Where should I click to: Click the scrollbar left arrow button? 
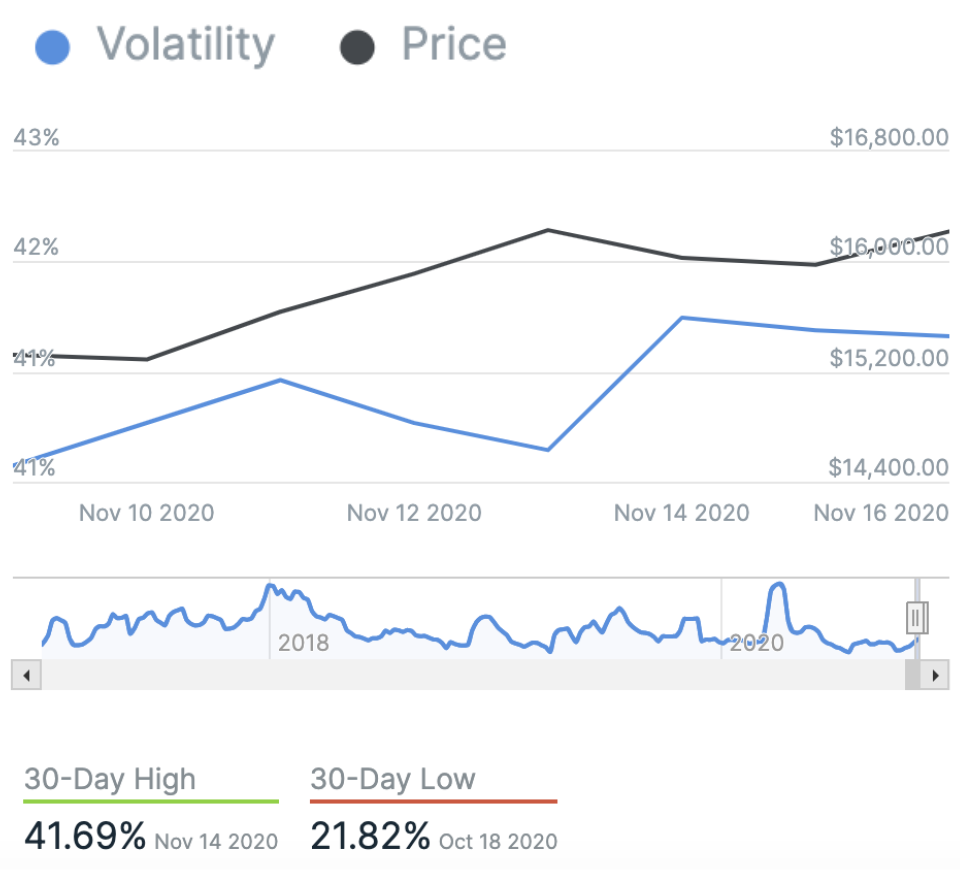(26, 676)
